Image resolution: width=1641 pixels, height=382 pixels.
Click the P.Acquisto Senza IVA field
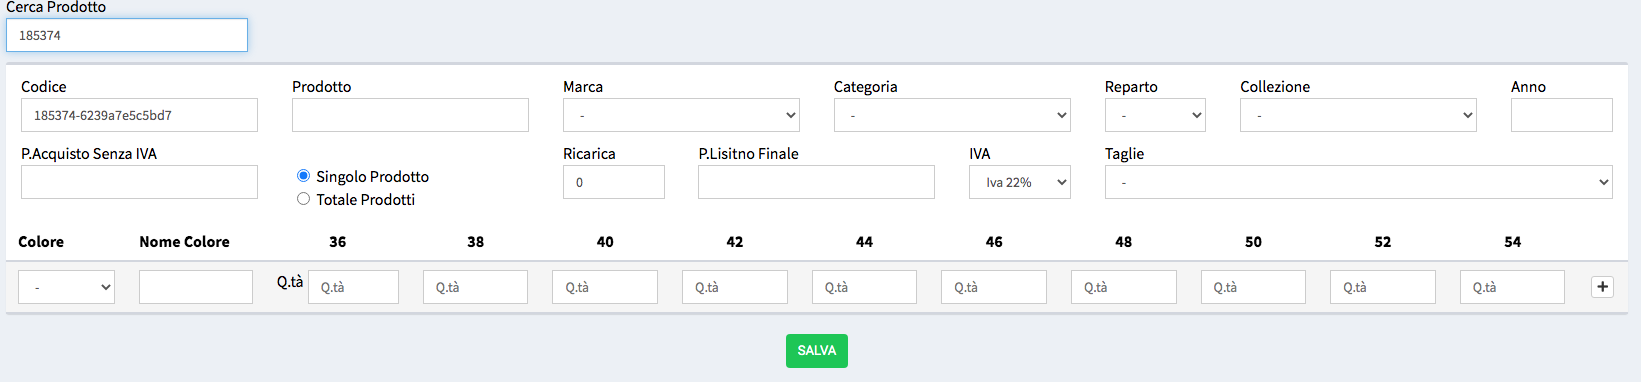tap(139, 182)
